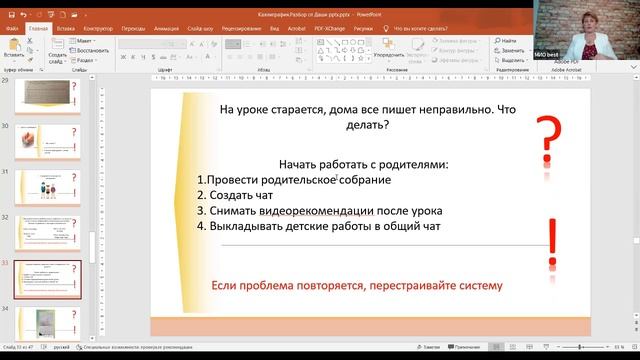Click the Создать слайд new slide icon

tap(58, 44)
